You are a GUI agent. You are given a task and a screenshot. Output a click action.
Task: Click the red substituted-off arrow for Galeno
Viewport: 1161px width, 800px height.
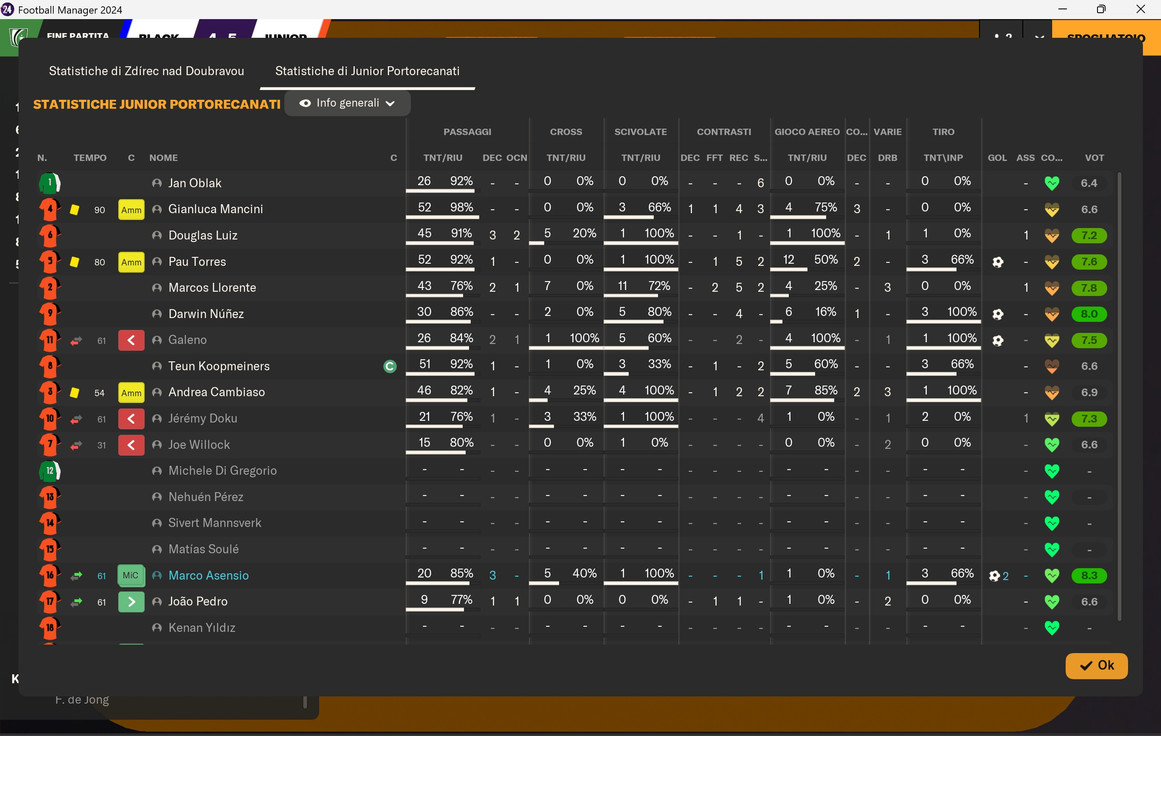pos(131,341)
